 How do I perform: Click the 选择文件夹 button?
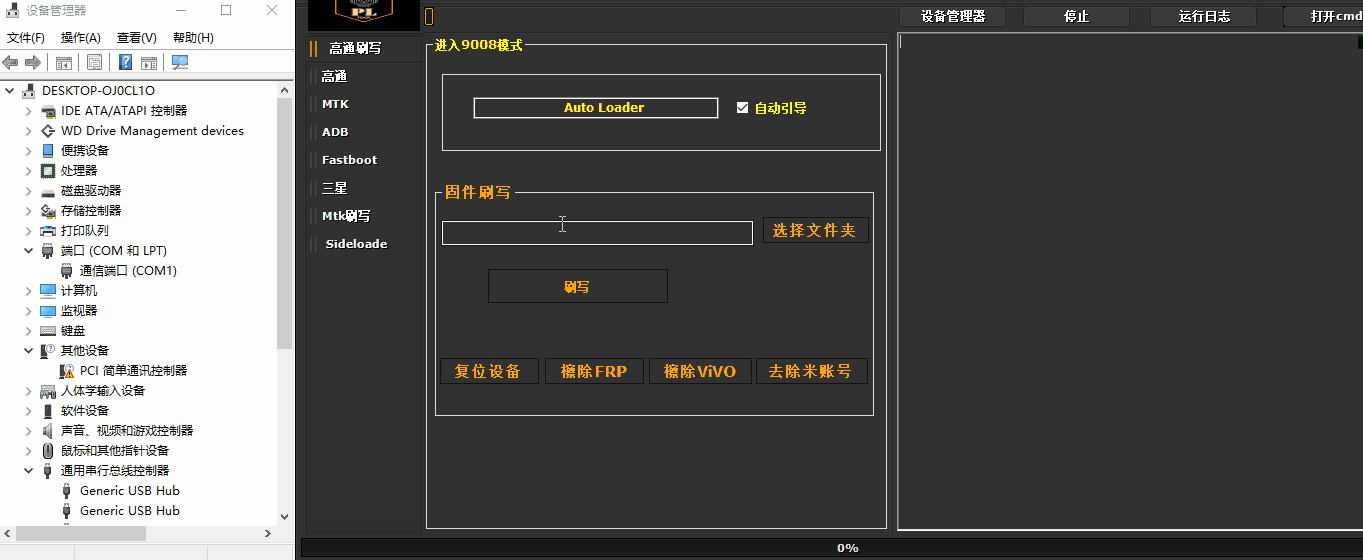[816, 231]
